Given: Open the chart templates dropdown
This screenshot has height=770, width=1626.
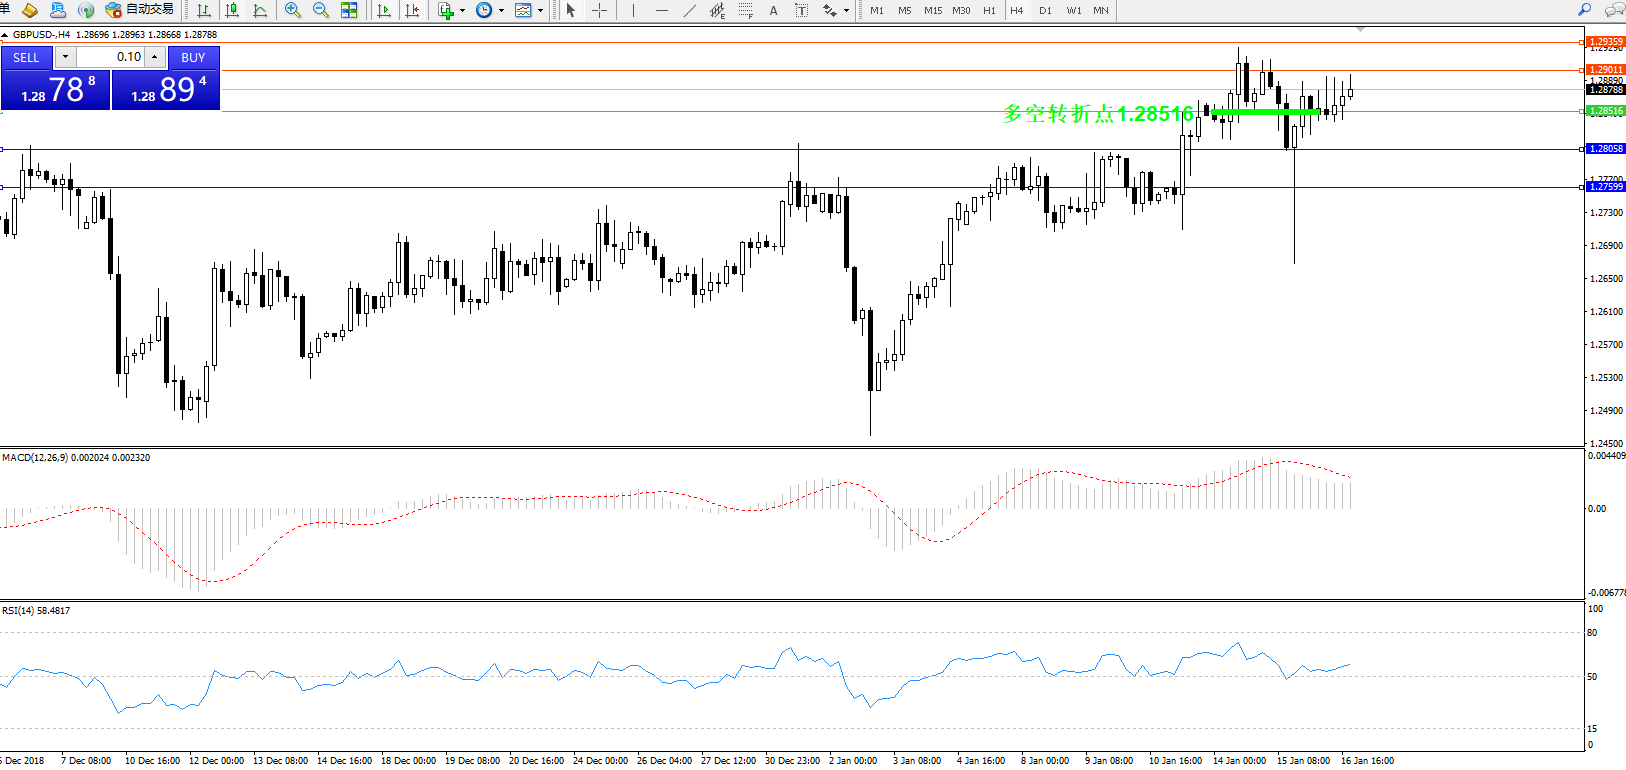Looking at the screenshot, I should 540,11.
